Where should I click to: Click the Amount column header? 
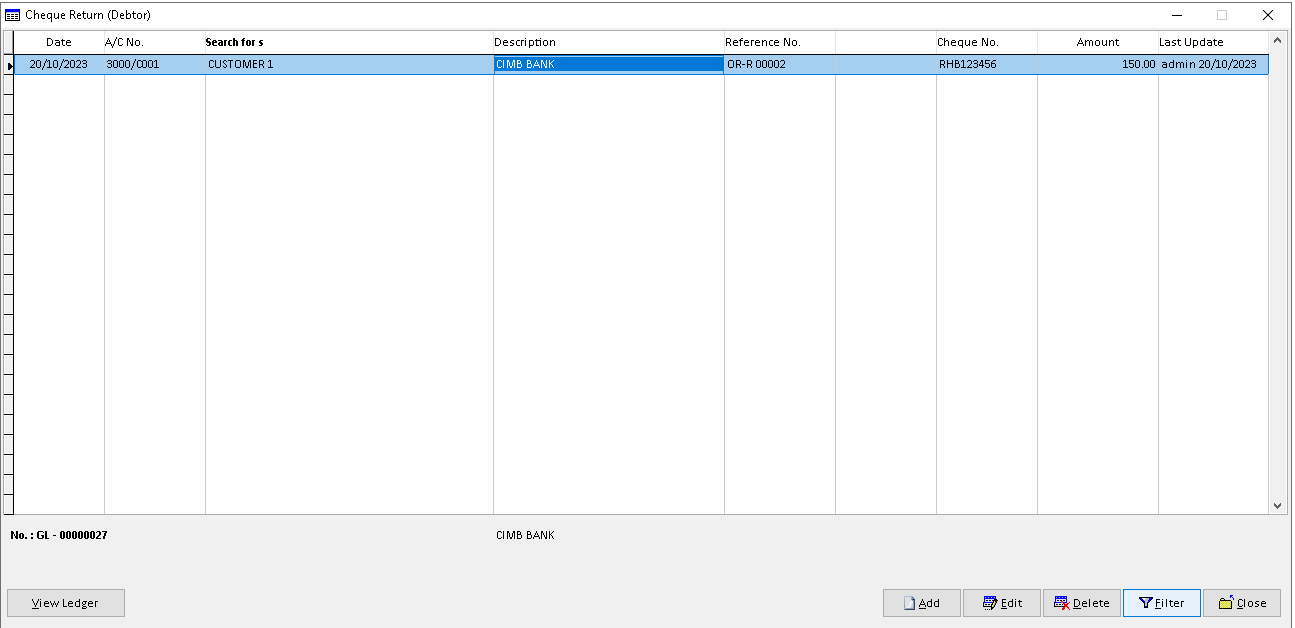click(x=1097, y=42)
